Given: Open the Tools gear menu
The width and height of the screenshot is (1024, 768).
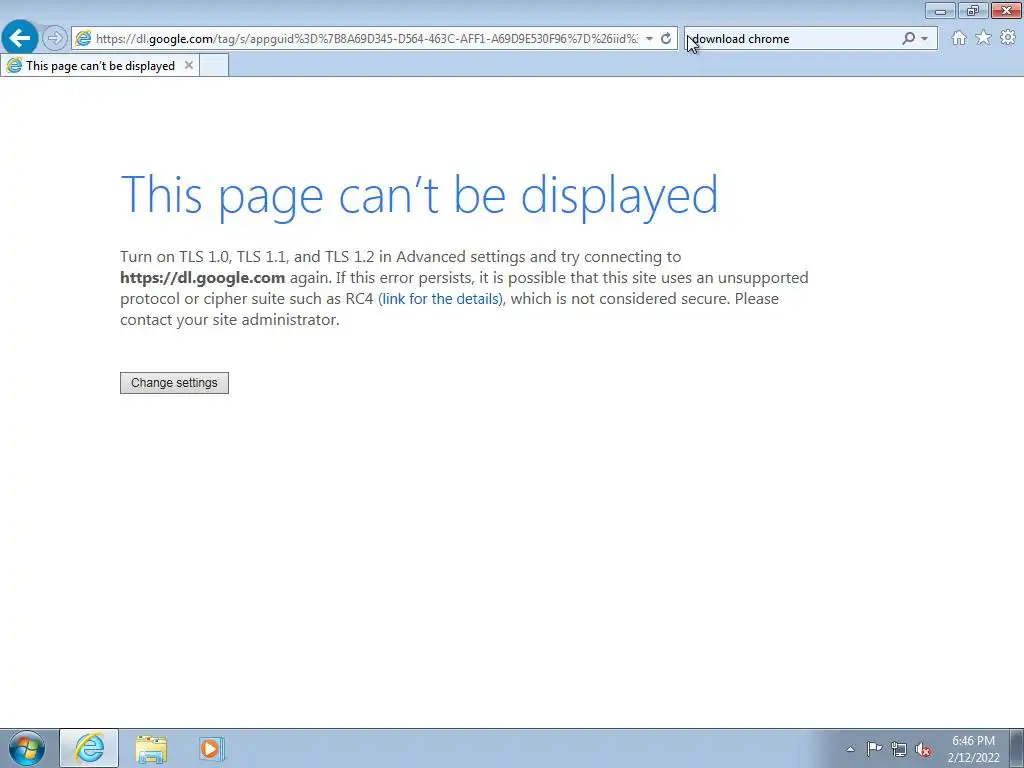Looking at the screenshot, I should click(1008, 38).
